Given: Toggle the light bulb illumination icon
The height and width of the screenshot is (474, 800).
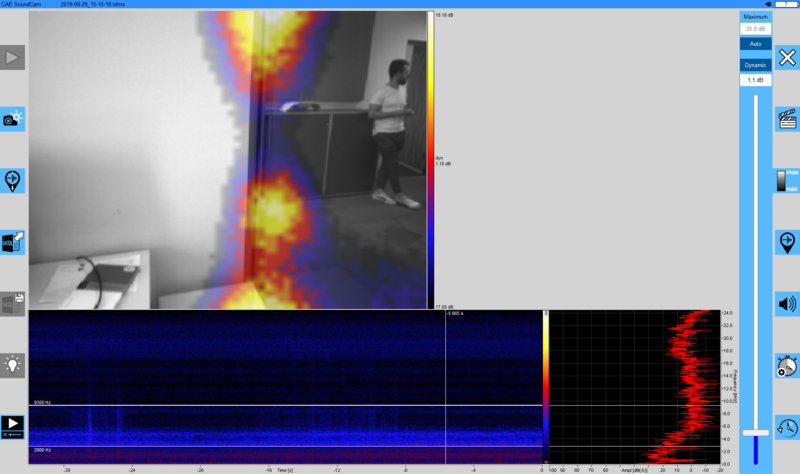Looking at the screenshot, I should point(12,365).
